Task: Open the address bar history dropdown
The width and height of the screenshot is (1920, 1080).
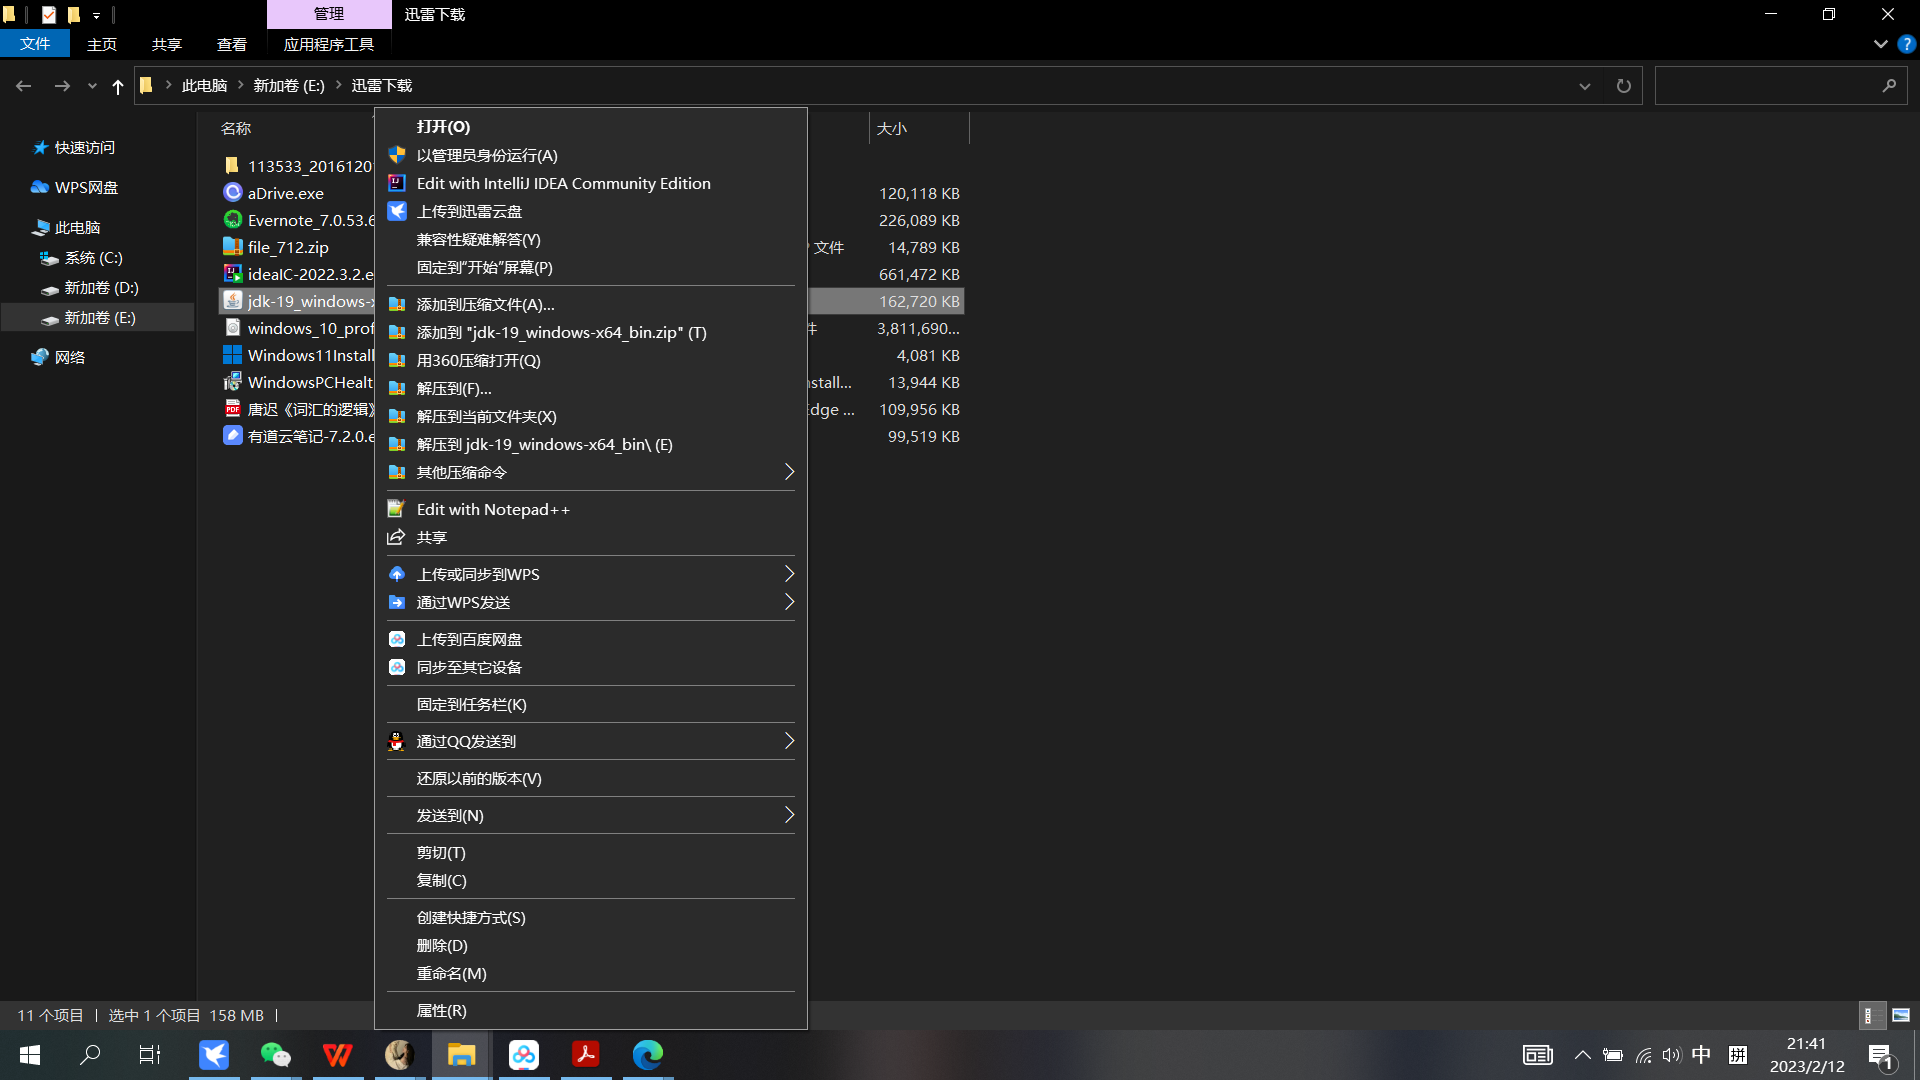Action: tap(1585, 86)
